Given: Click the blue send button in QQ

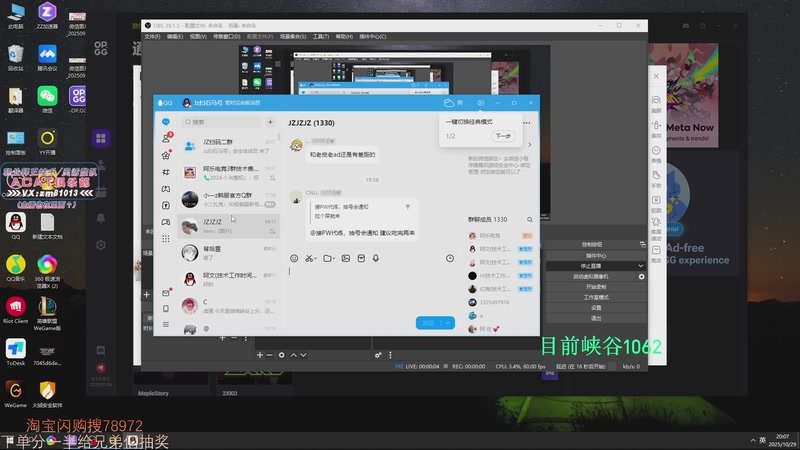Looking at the screenshot, I should tap(429, 323).
